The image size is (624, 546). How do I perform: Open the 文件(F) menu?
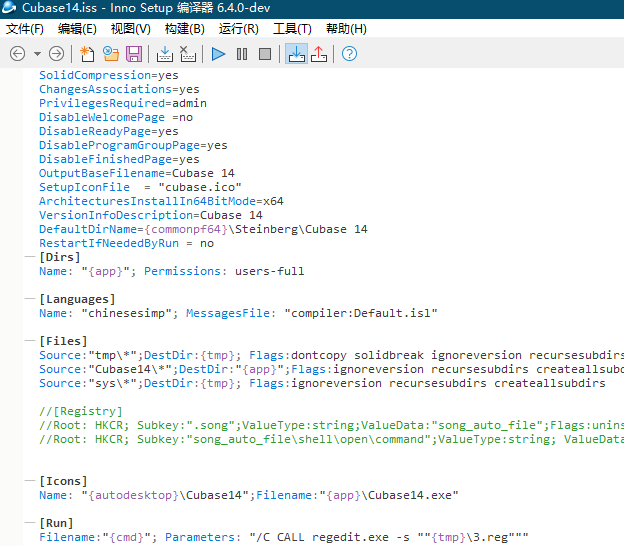[25, 29]
